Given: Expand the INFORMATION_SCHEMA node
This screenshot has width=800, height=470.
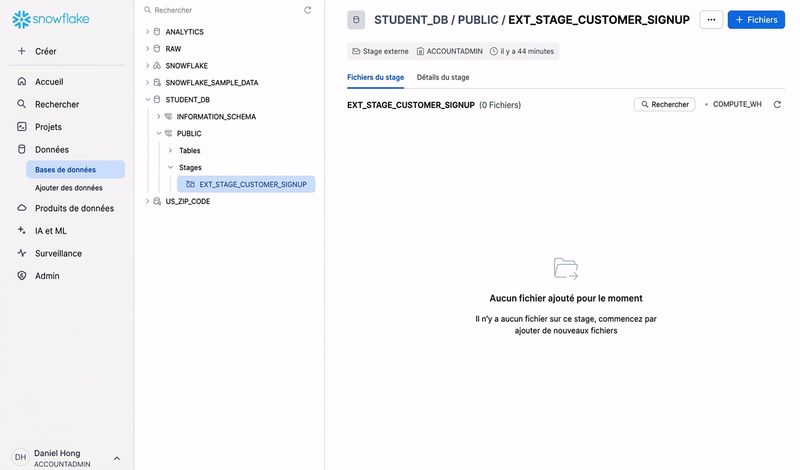Looking at the screenshot, I should click(x=159, y=116).
